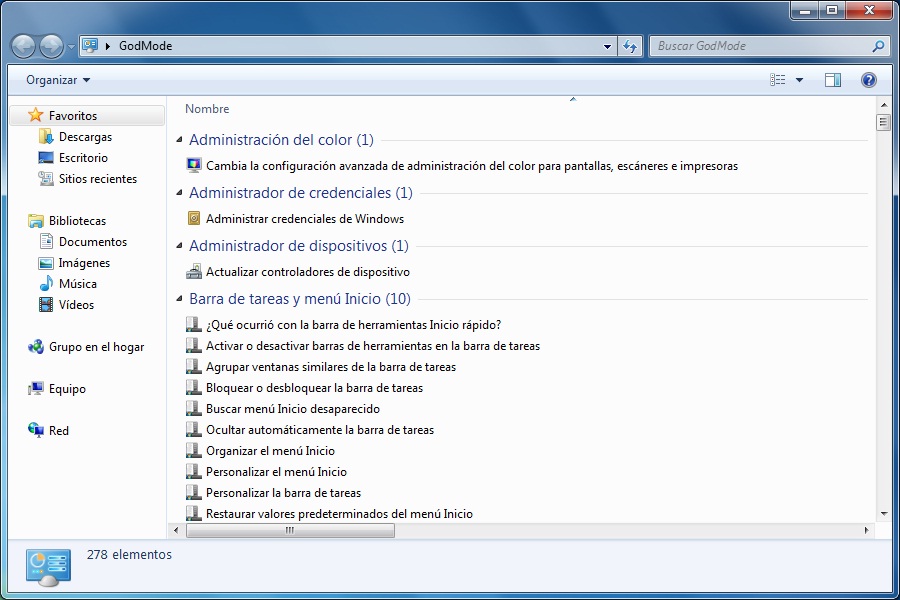Click the credentials vault icon

(194, 218)
